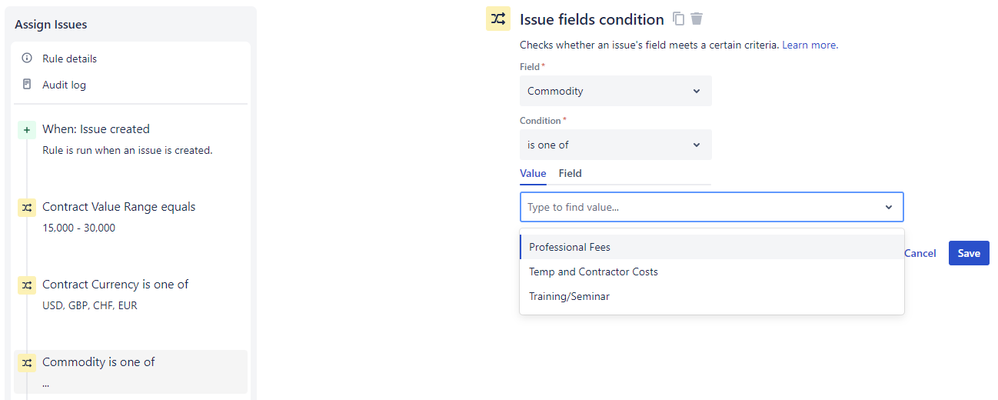The width and height of the screenshot is (998, 400).
Task: Choose Professional Fees from the list
Action: click(x=570, y=247)
